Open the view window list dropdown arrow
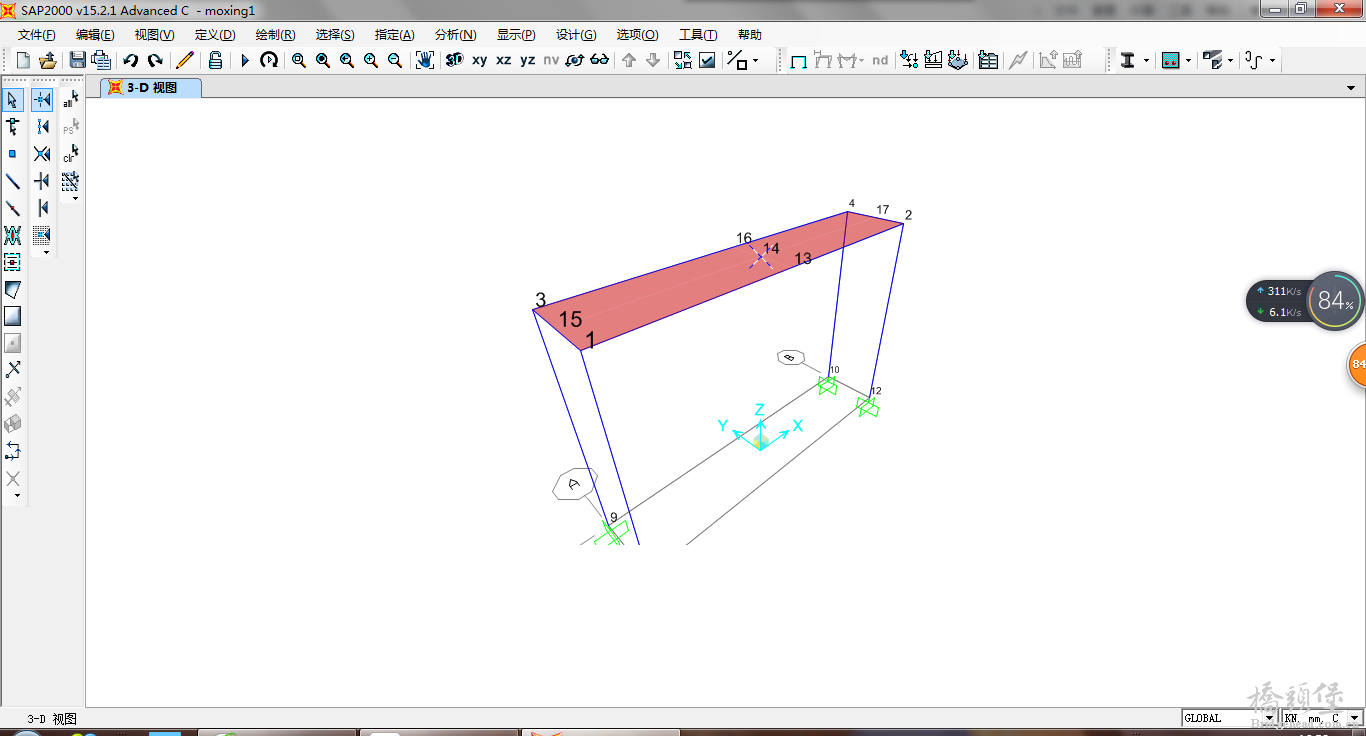1366x736 pixels. 1352,88
